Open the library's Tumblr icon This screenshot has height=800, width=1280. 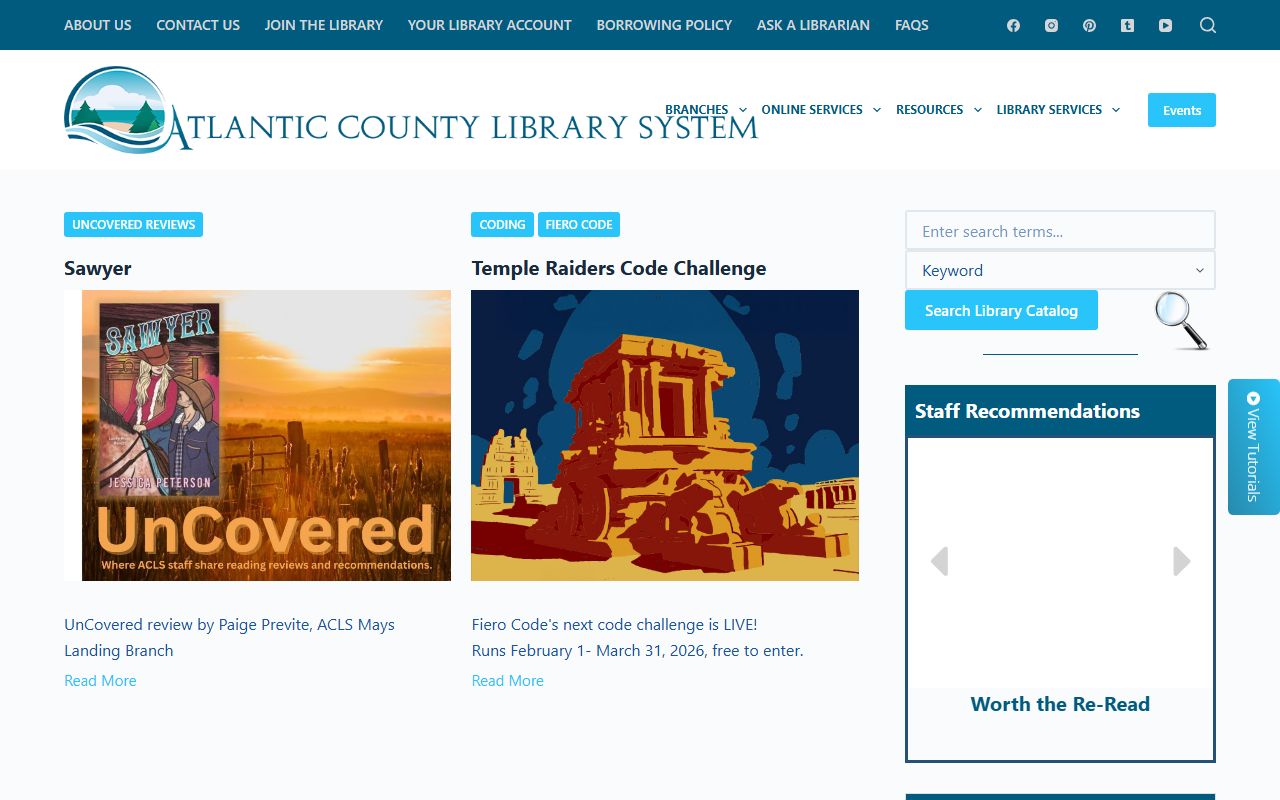pyautogui.click(x=1127, y=25)
